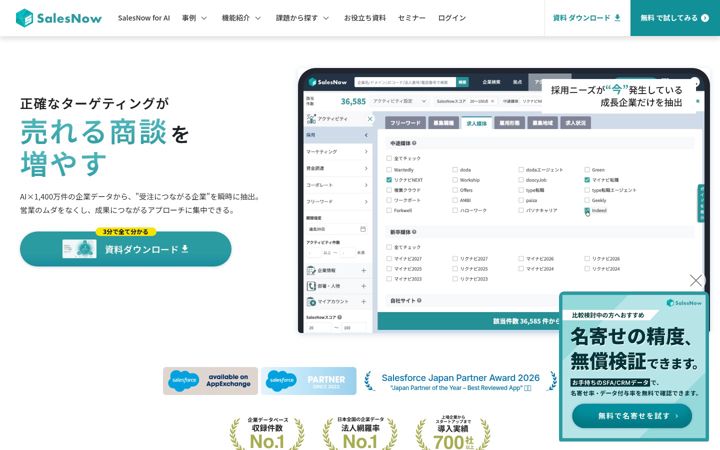Check the Green checkbox
Viewport: 720px width, 450px height.
(587, 170)
